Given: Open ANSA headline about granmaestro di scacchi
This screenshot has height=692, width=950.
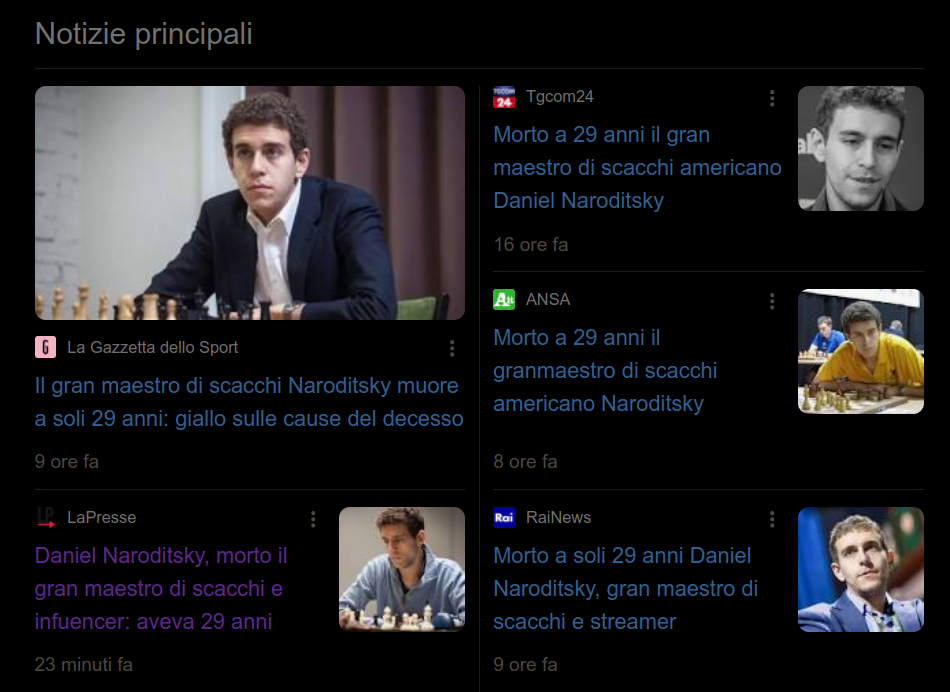Looking at the screenshot, I should pos(605,370).
